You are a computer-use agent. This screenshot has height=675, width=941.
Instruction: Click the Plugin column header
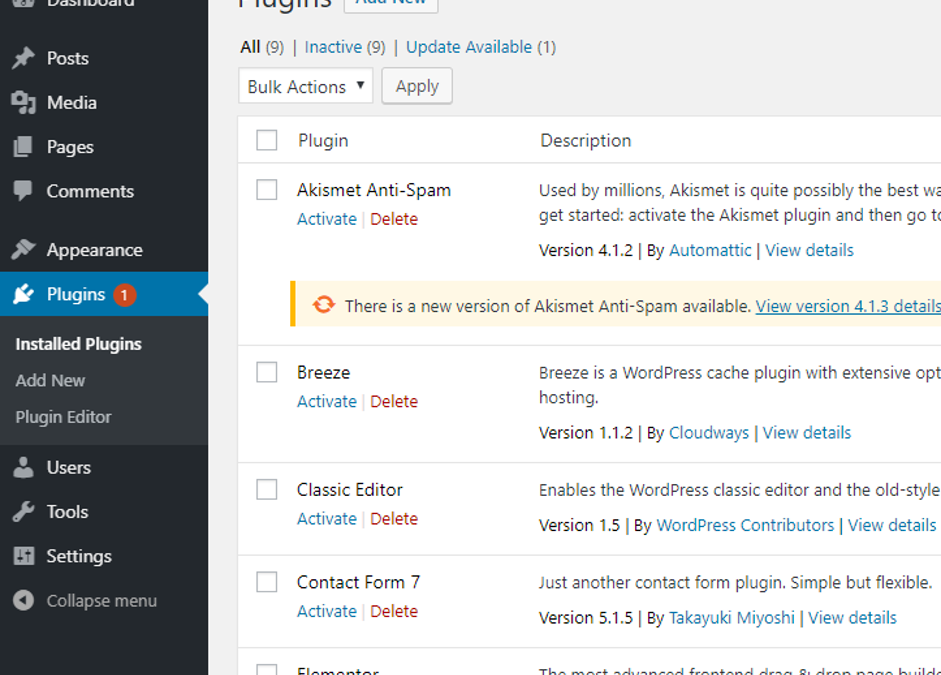[x=323, y=140]
